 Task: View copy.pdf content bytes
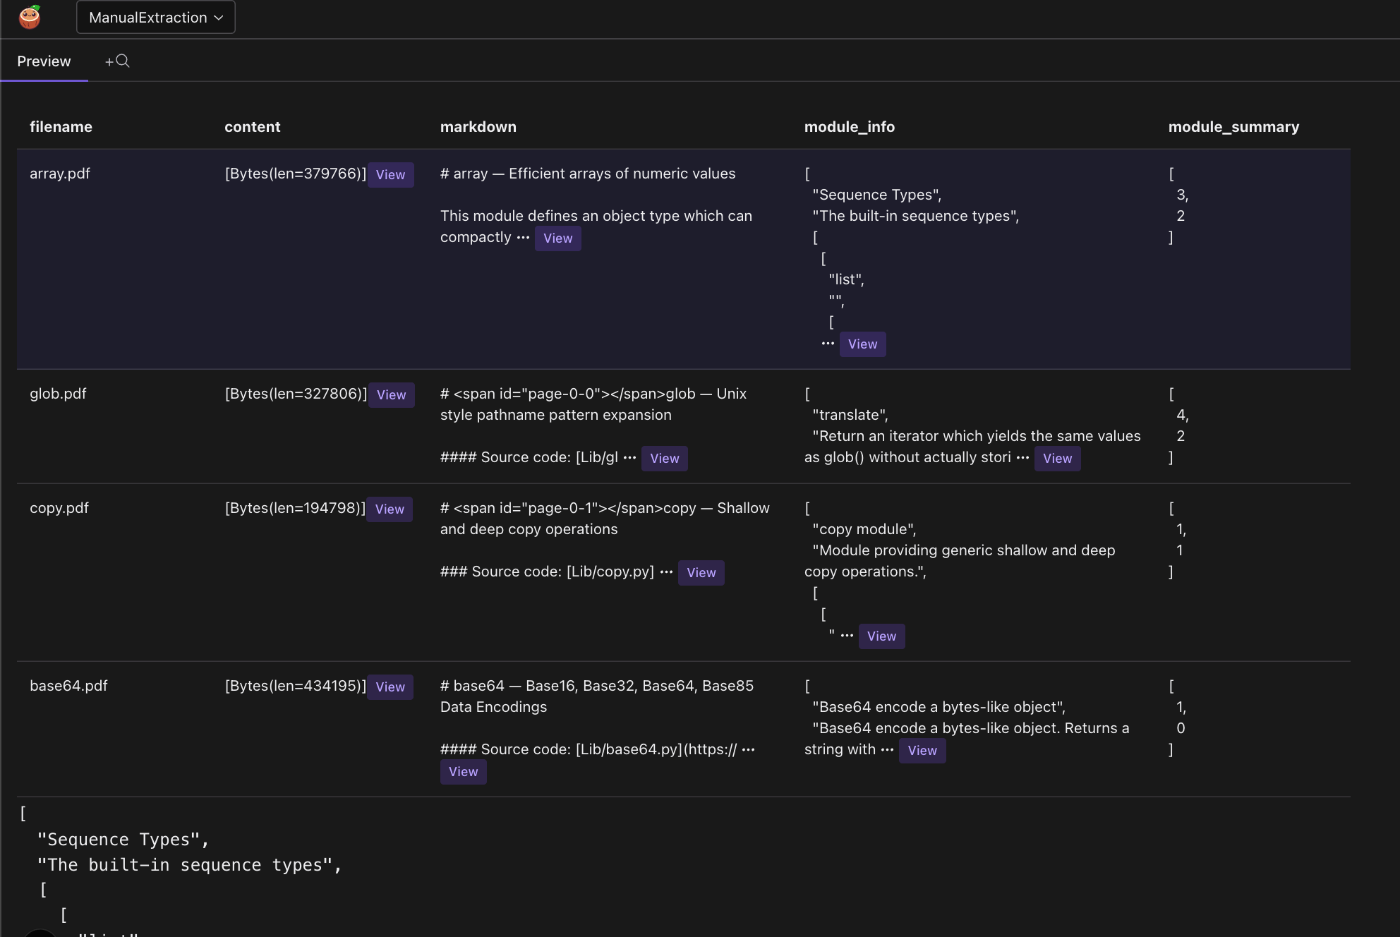click(389, 509)
